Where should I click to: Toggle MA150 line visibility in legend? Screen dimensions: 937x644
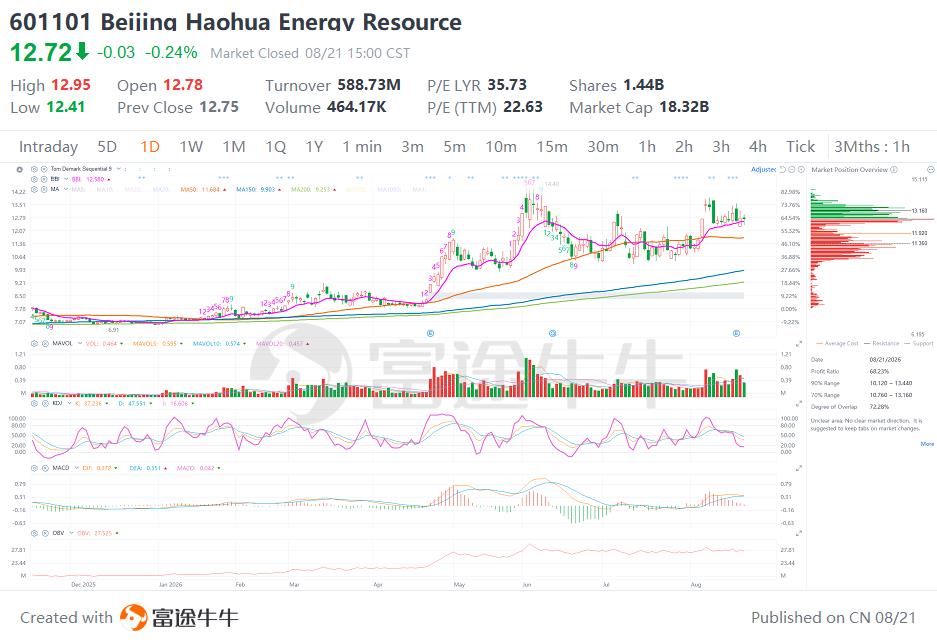[x=257, y=189]
